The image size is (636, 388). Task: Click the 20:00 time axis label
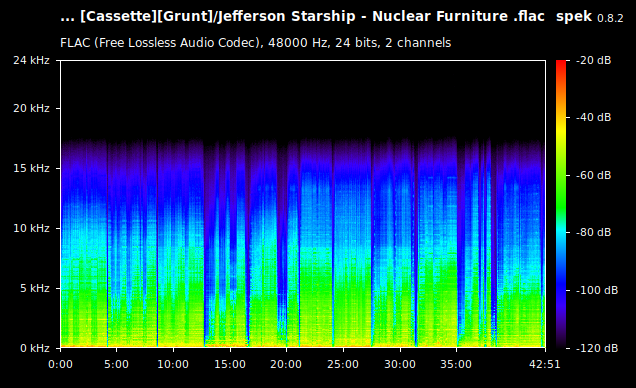(x=286, y=364)
